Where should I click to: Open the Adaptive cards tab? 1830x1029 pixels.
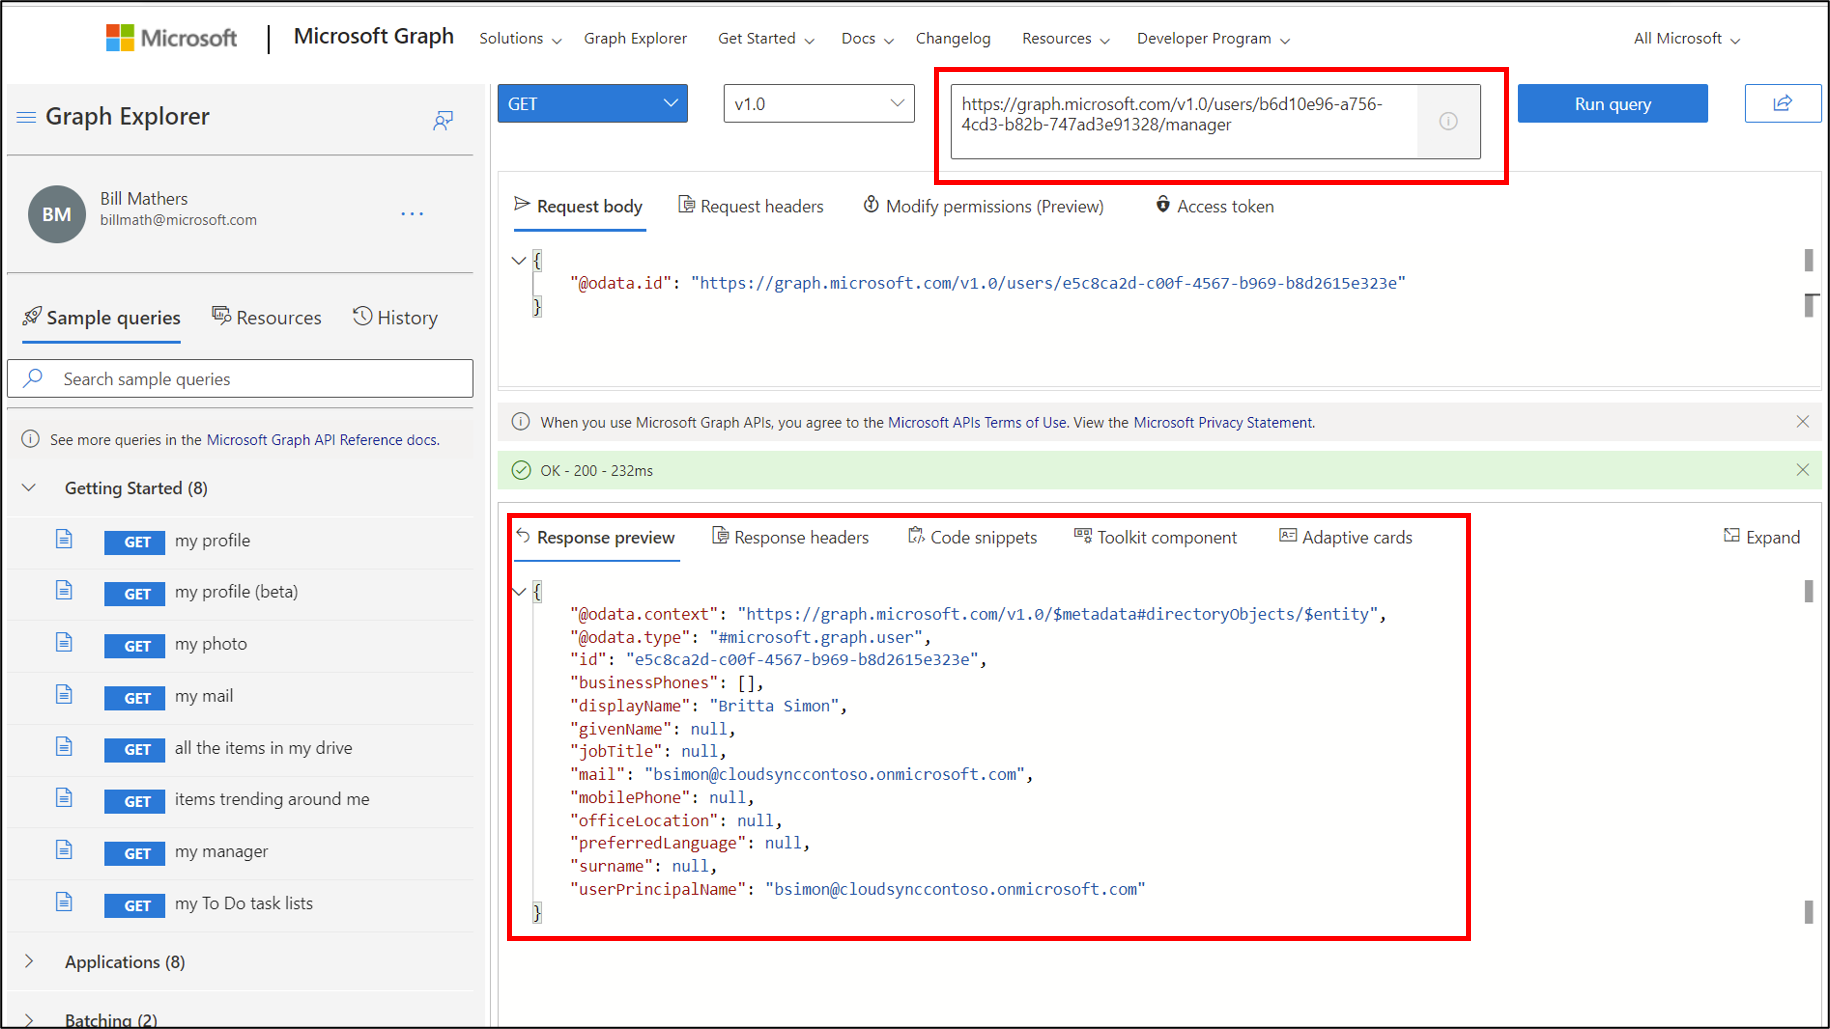tap(1346, 537)
